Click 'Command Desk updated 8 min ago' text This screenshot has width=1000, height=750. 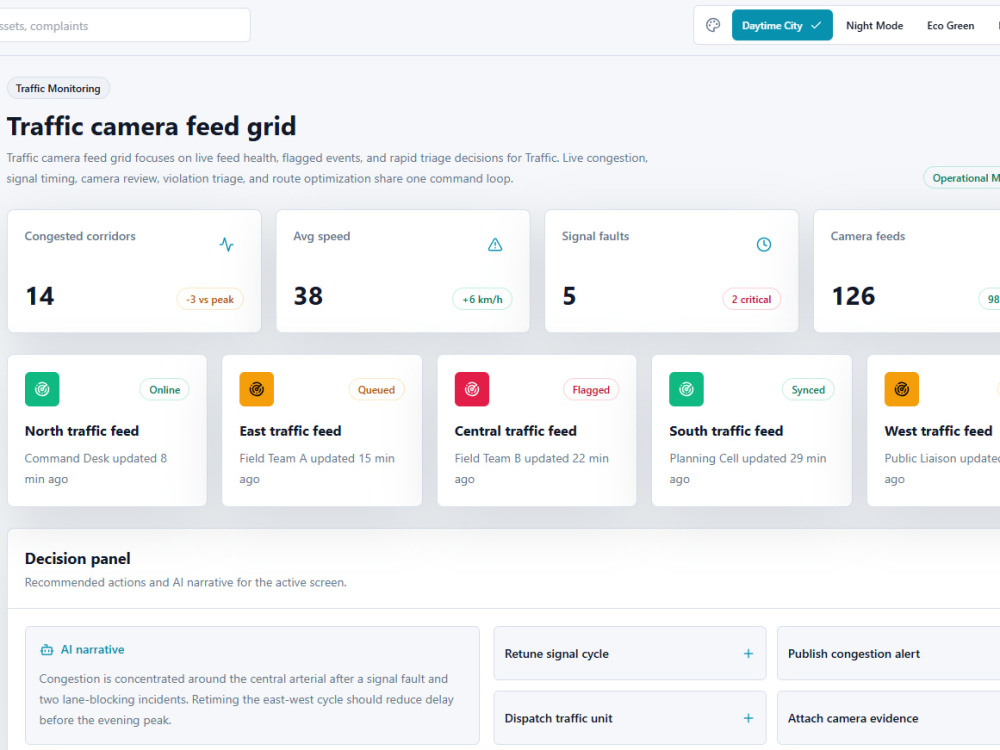[x=96, y=469]
